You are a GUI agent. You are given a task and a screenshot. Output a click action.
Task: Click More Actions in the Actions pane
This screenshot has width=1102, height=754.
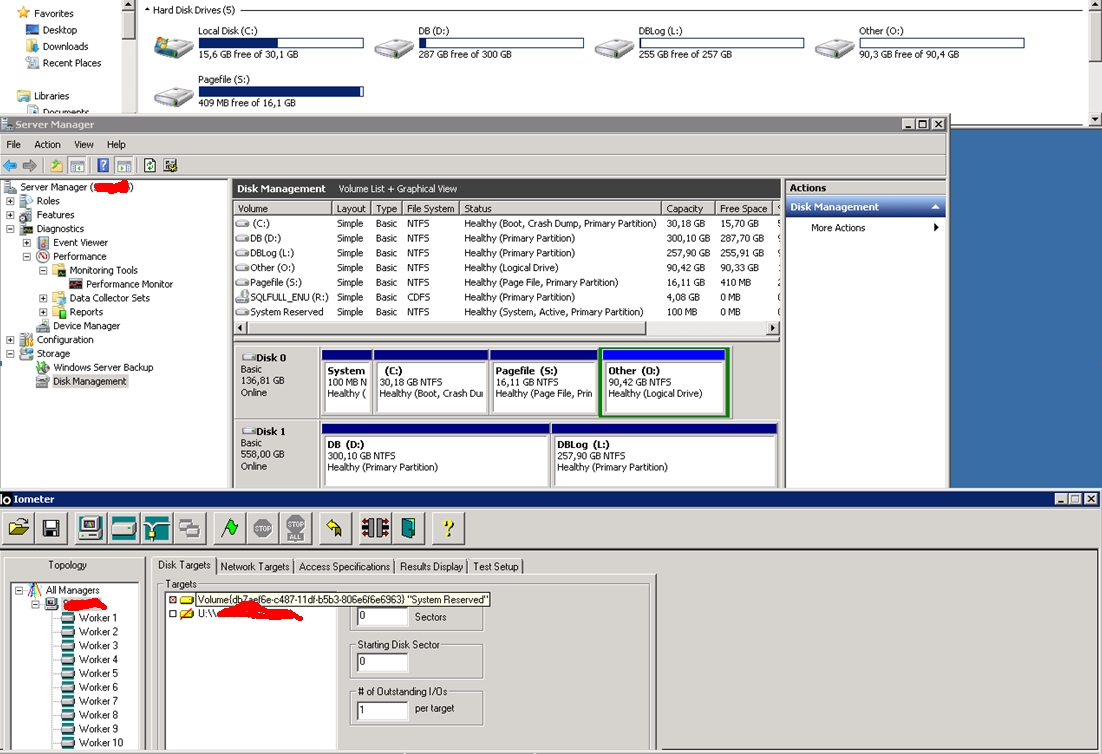point(838,228)
